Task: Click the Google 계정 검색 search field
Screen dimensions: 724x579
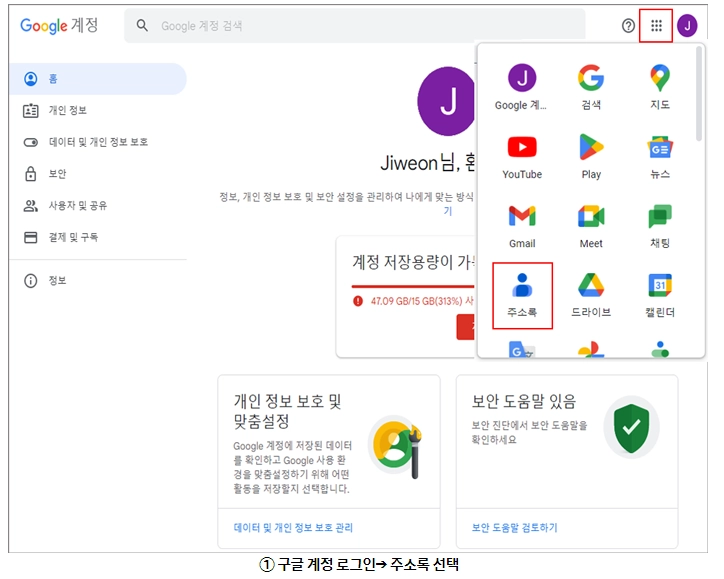Action: click(355, 25)
